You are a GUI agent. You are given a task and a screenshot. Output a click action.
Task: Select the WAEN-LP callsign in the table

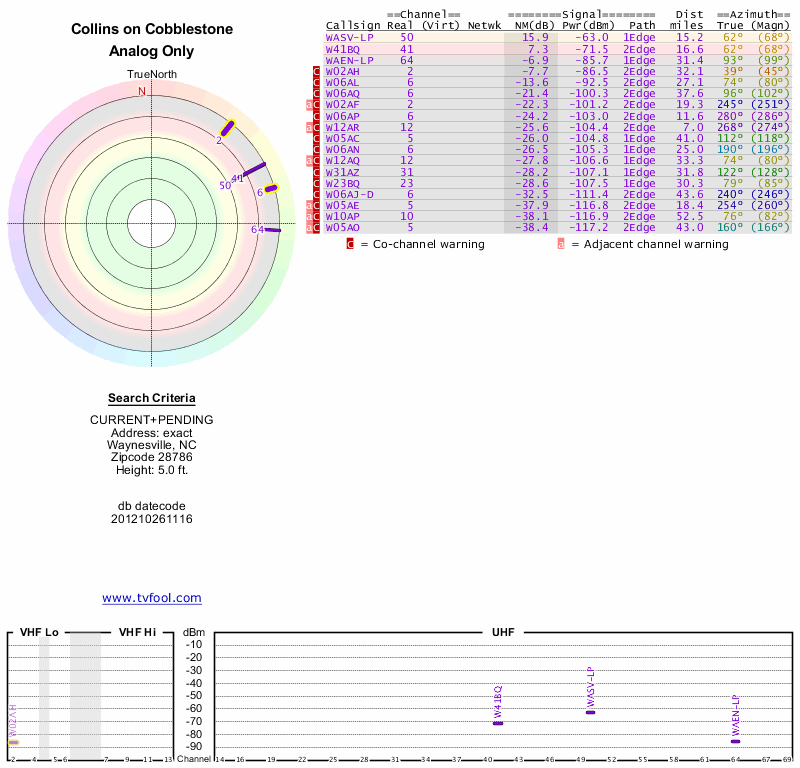coord(349,60)
